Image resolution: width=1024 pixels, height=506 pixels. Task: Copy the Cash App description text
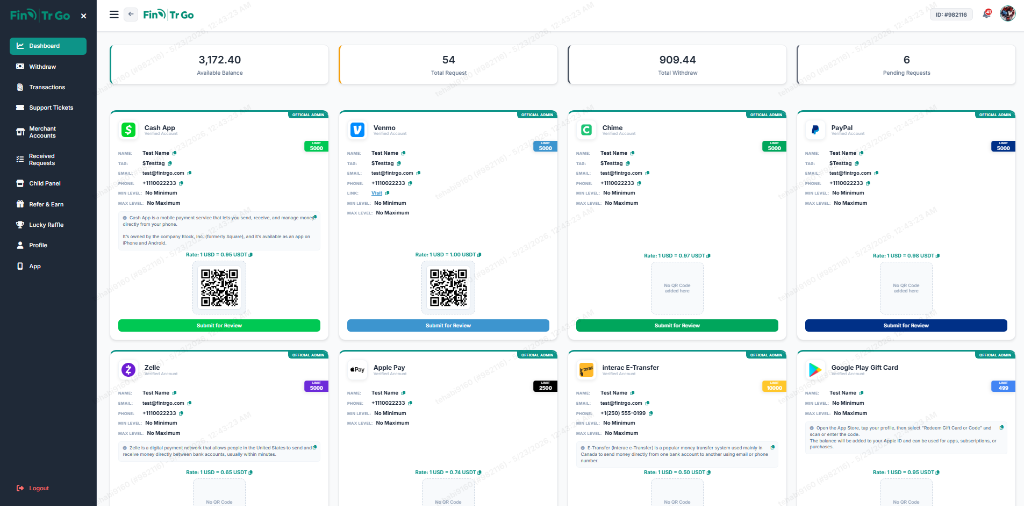click(314, 217)
